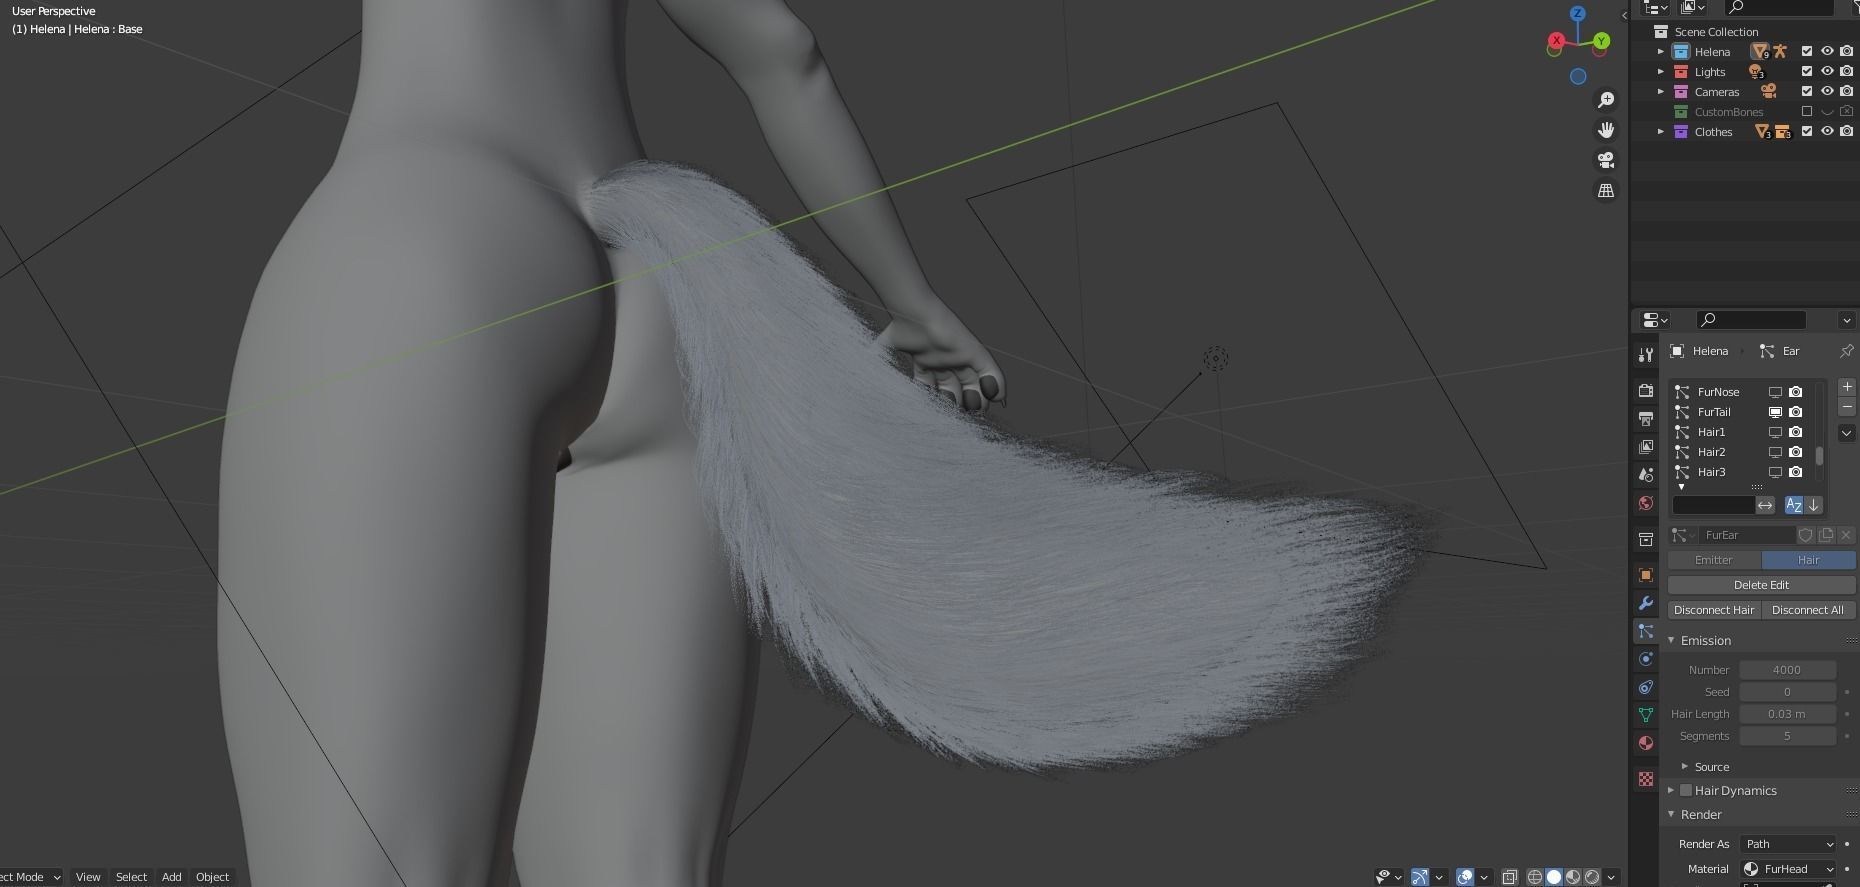1860x887 pixels.
Task: Disable rendering for the Lights collection
Action: pos(1847,71)
